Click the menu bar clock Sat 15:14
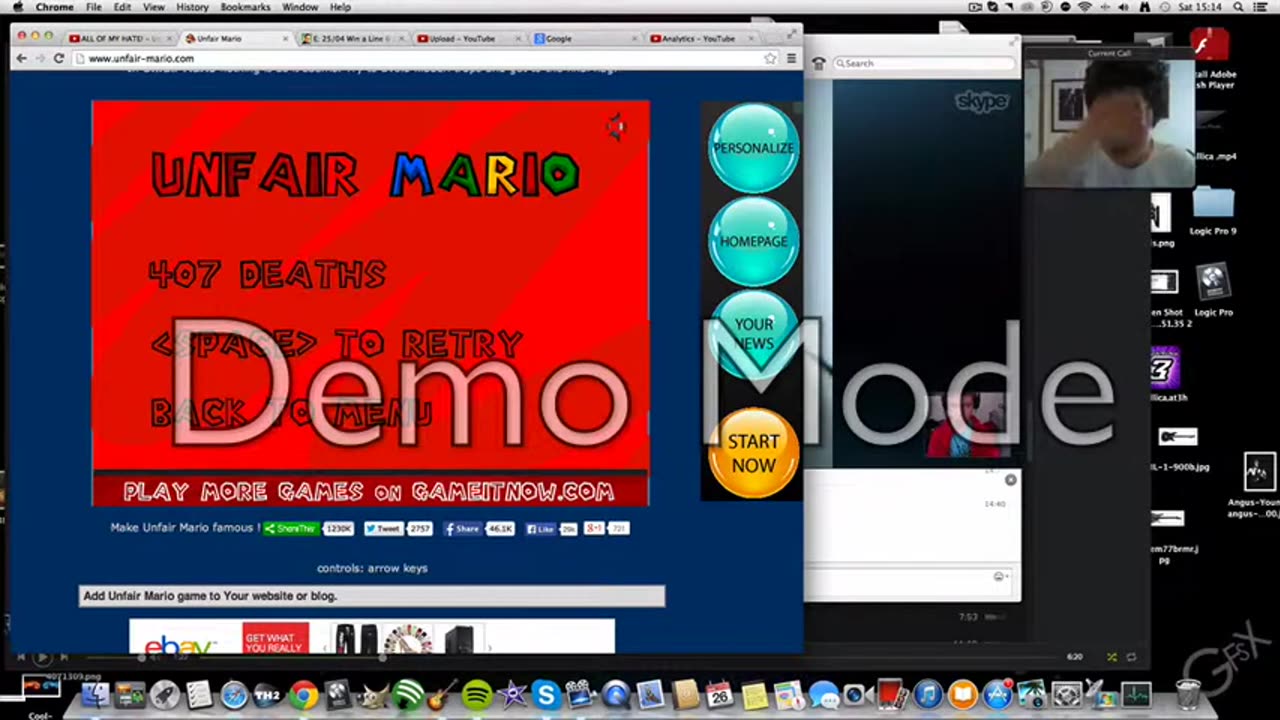This screenshot has height=720, width=1280. pos(1200,7)
